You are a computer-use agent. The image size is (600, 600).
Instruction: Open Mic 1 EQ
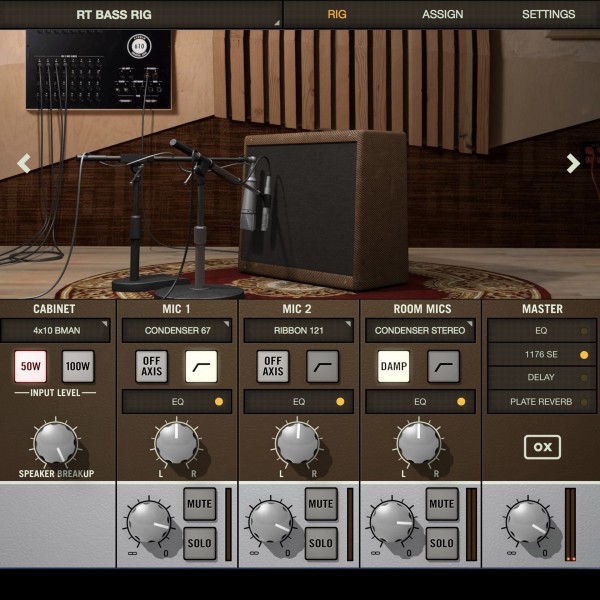click(177, 401)
